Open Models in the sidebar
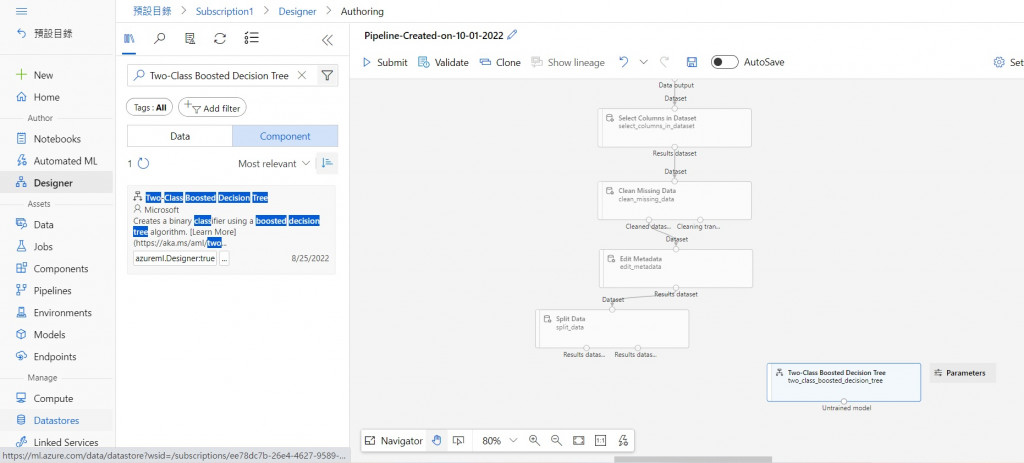This screenshot has height=463, width=1024. (x=40, y=334)
